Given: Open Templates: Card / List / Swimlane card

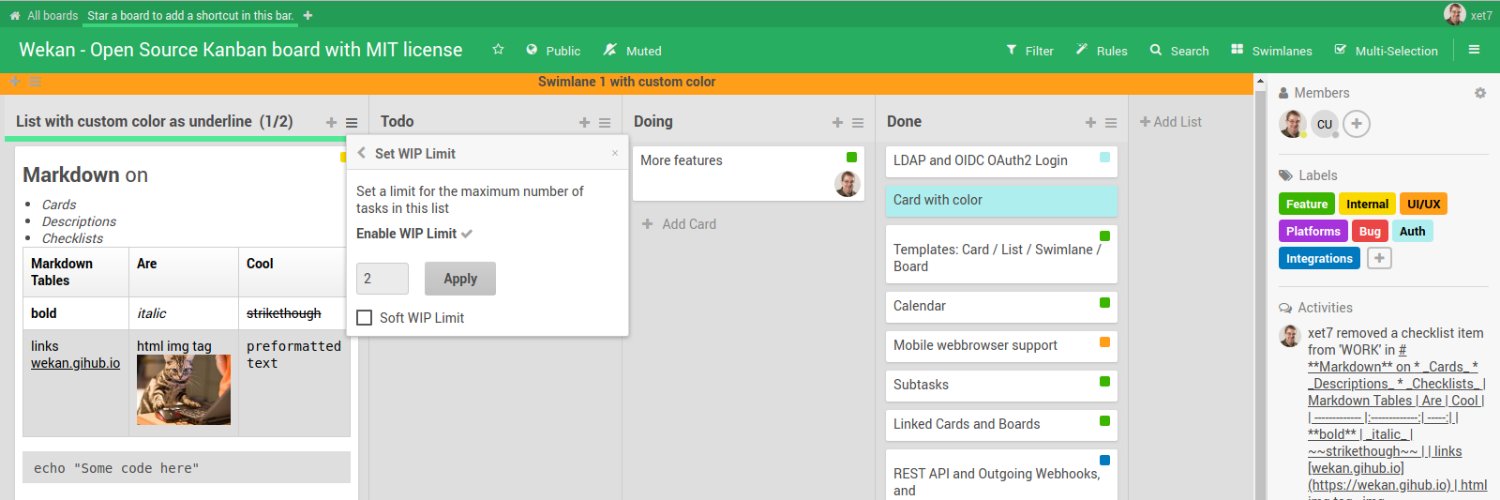Looking at the screenshot, I should [1001, 254].
